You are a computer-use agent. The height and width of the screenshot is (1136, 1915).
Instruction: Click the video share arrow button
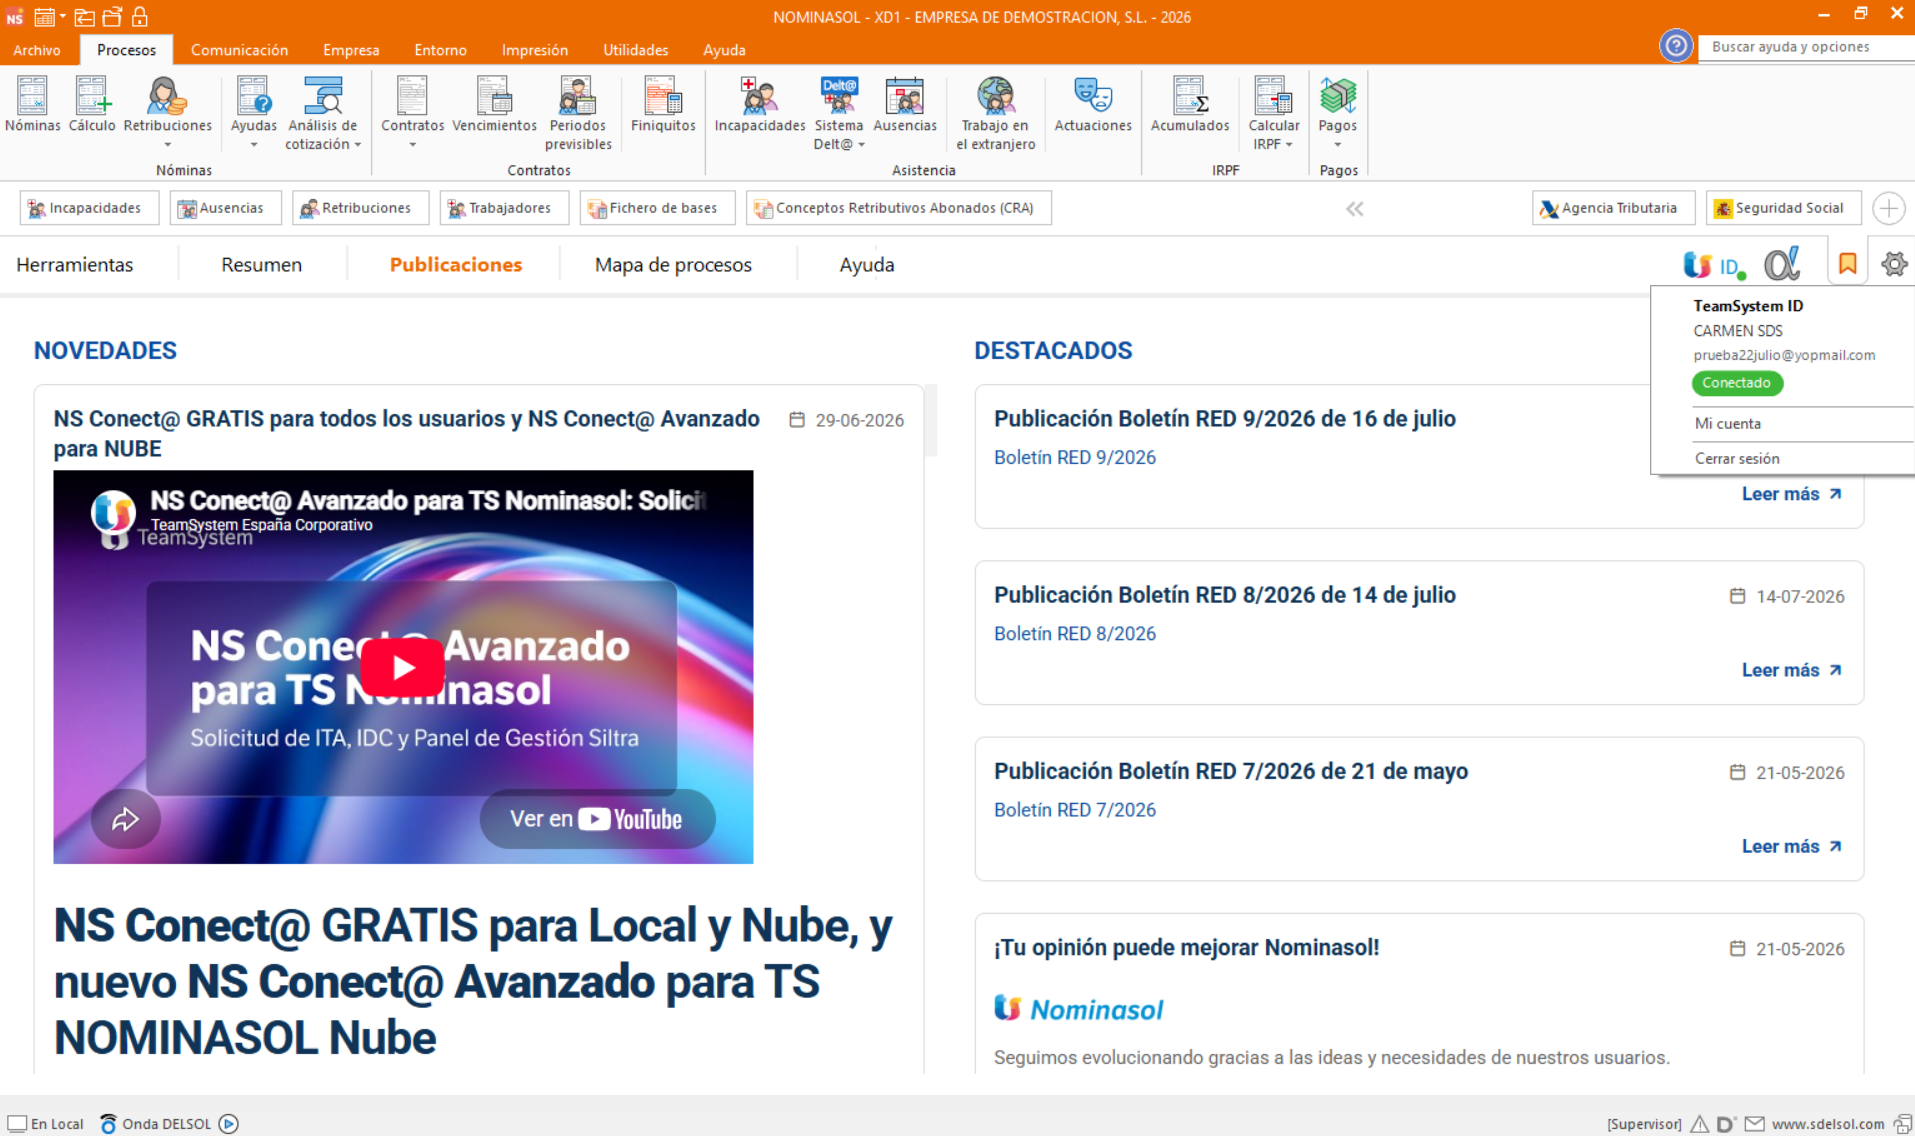pyautogui.click(x=125, y=819)
